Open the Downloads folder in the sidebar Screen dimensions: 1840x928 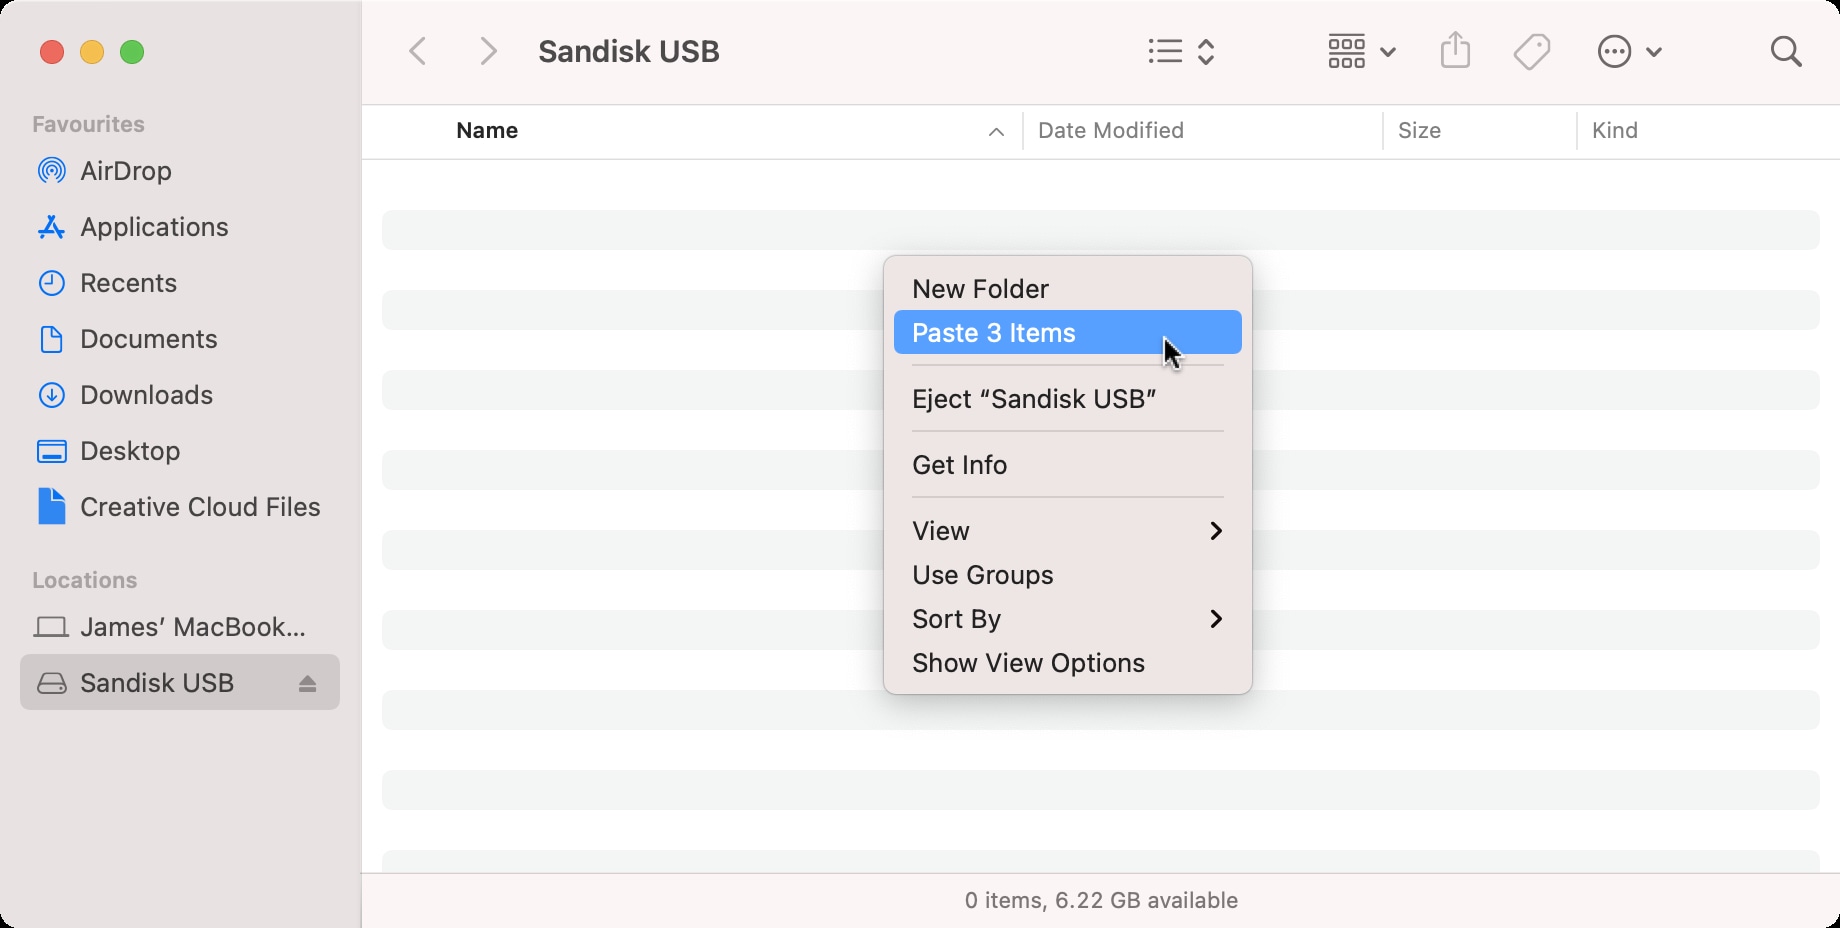[x=146, y=395]
